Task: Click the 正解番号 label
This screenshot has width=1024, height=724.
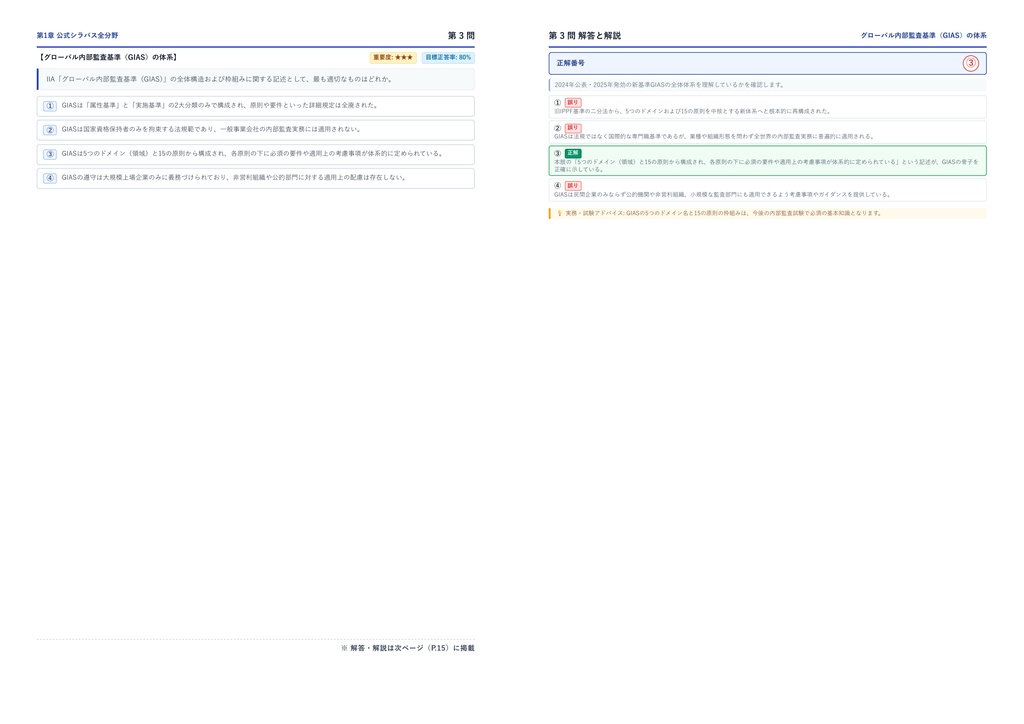Action: point(571,63)
